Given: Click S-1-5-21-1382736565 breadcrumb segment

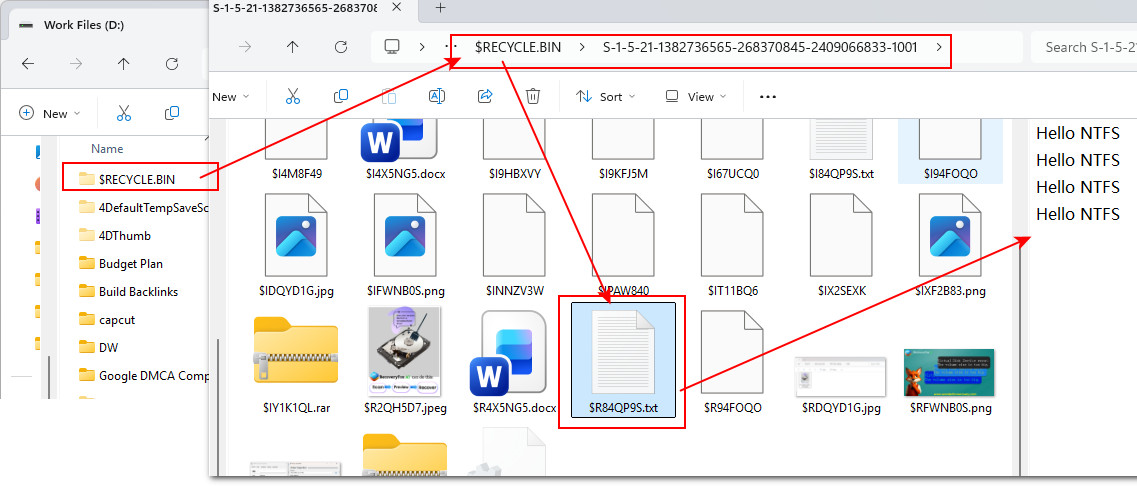Looking at the screenshot, I should (760, 47).
